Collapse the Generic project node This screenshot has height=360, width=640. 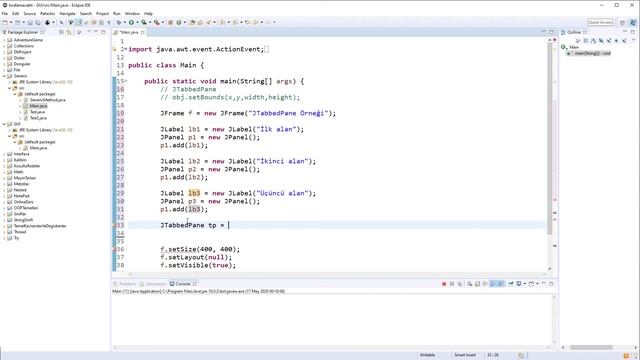(x=4, y=76)
